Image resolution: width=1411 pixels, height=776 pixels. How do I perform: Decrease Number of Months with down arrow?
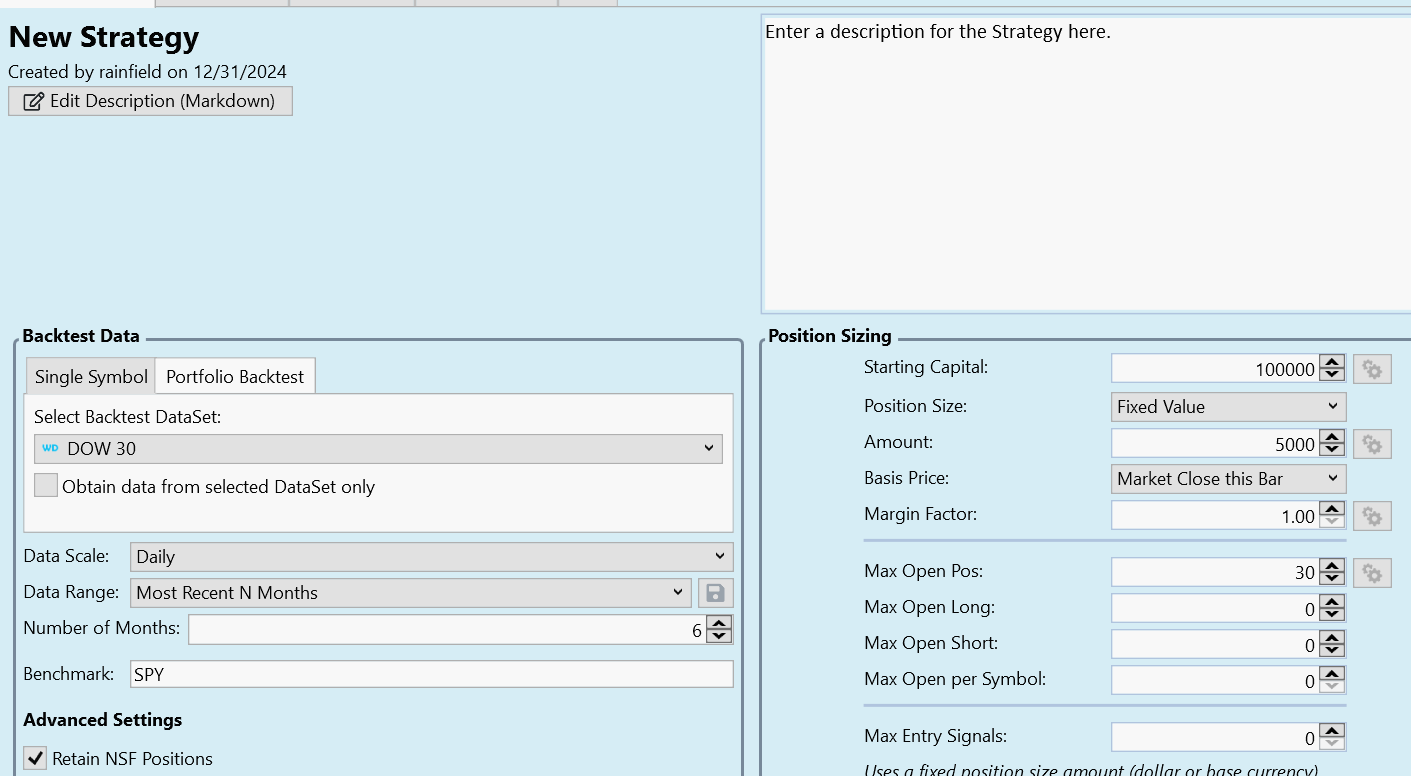(720, 637)
